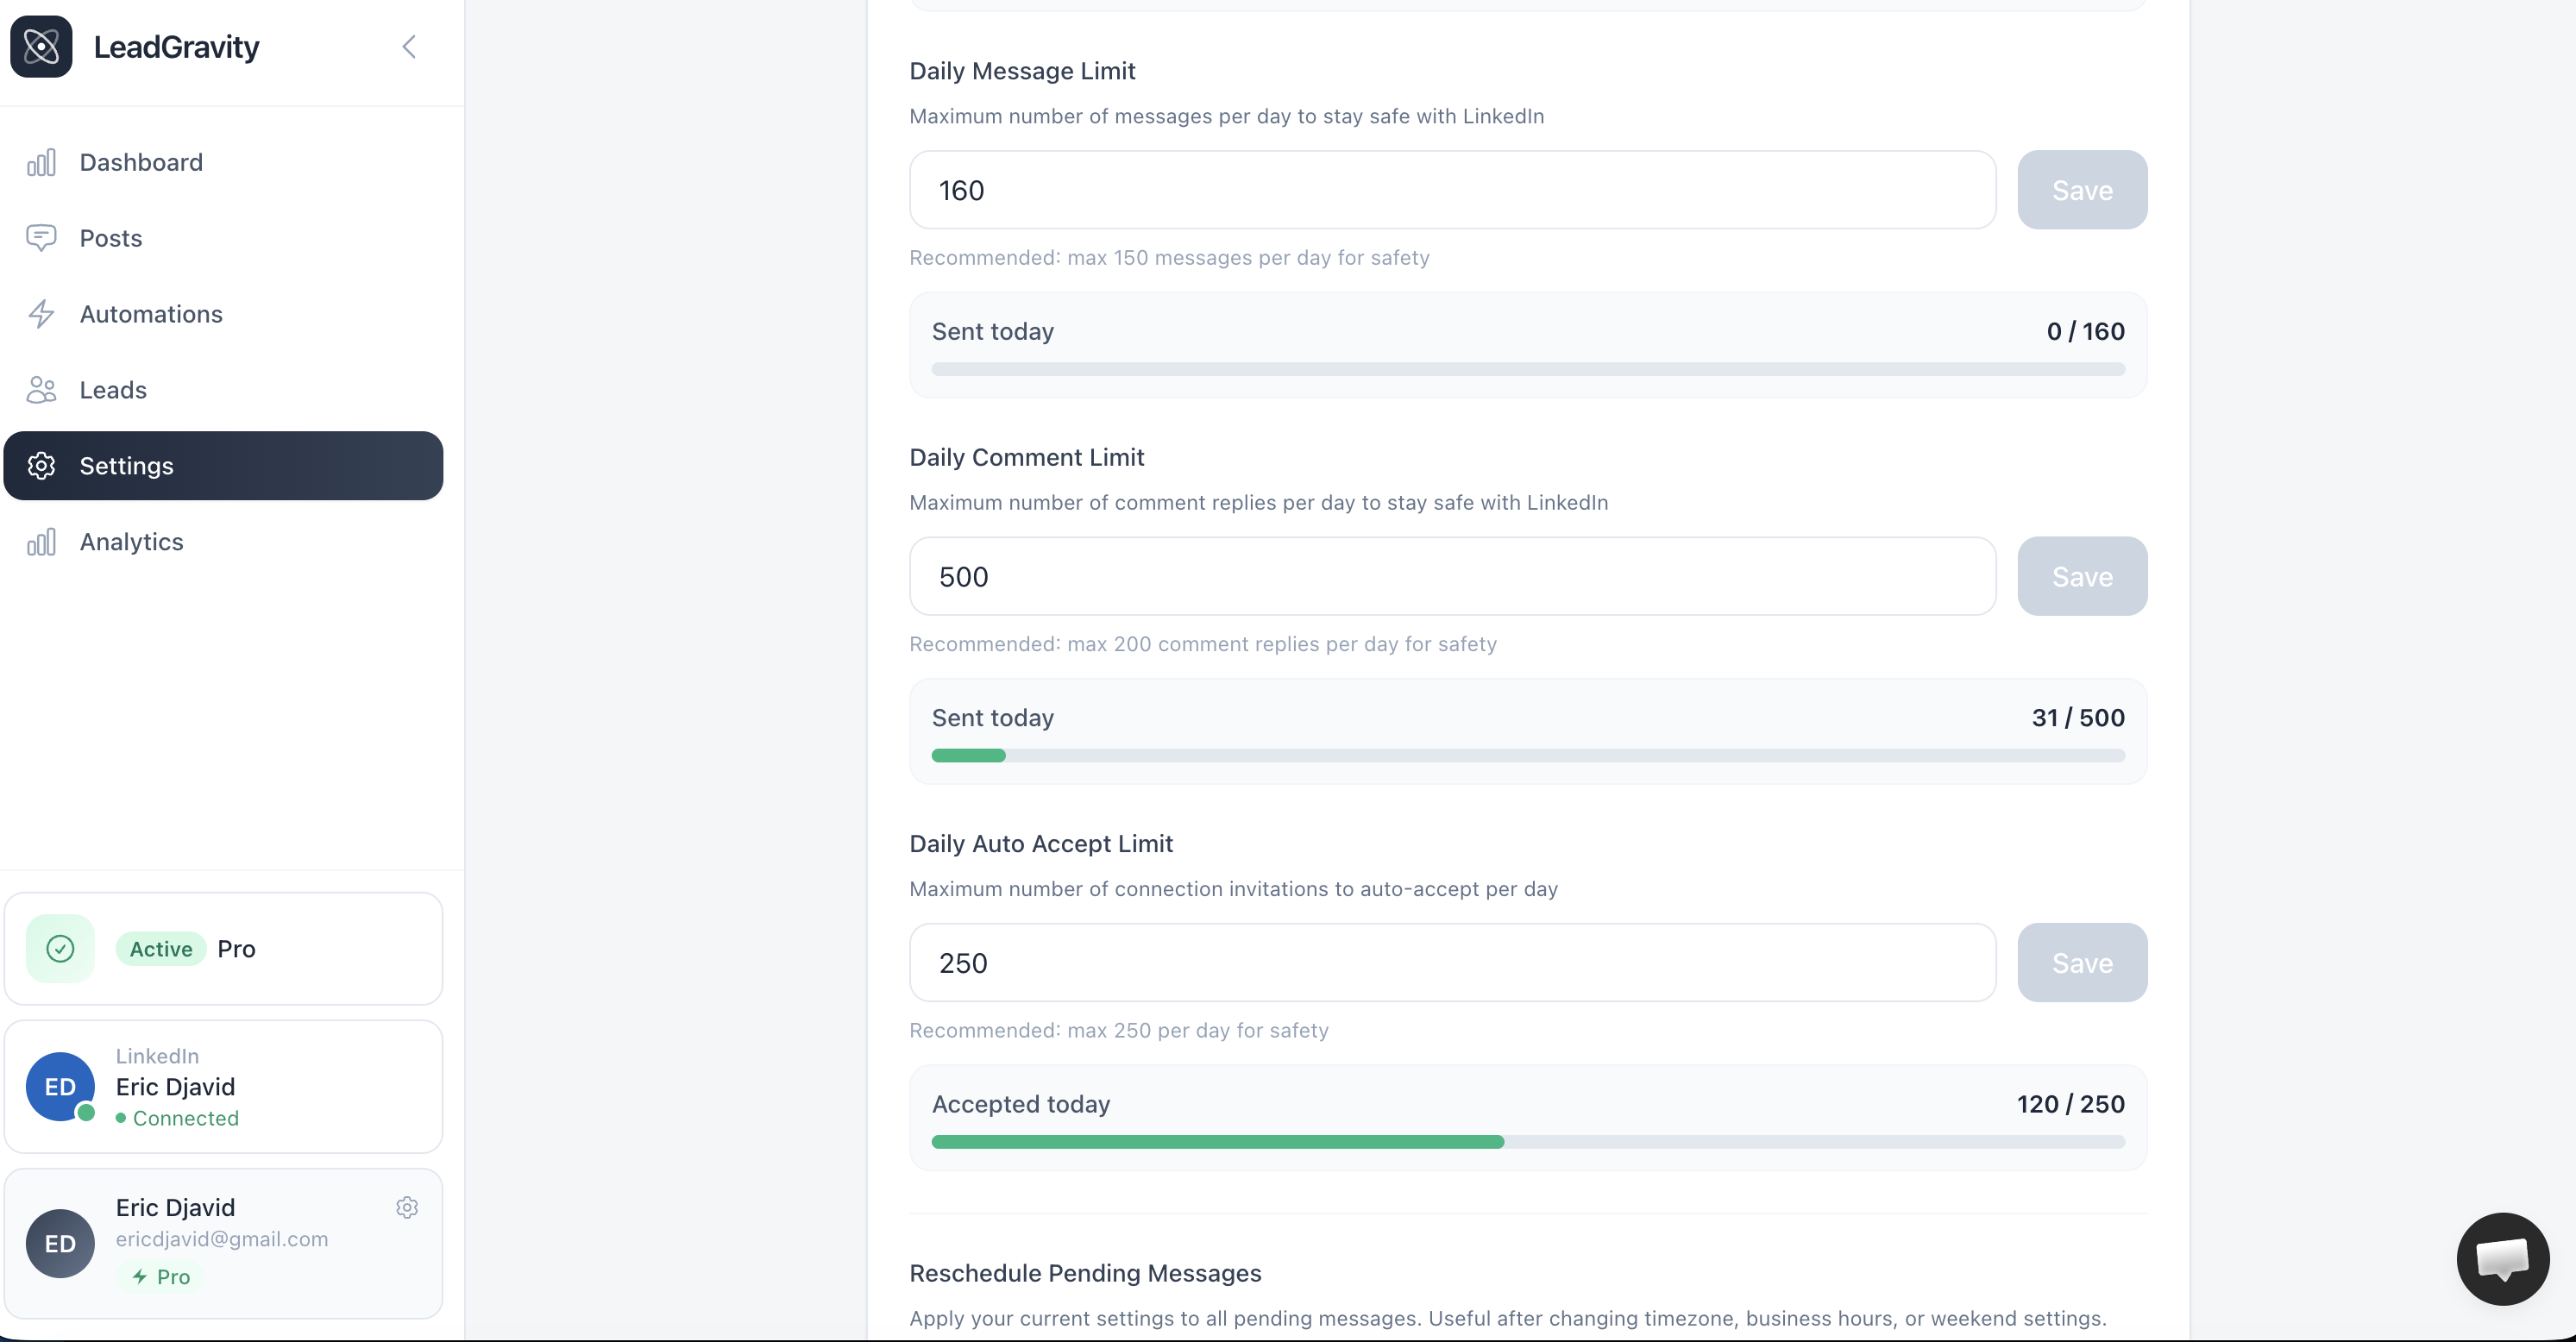
Task: Click the LeadGravity logo icon
Action: [x=41, y=46]
